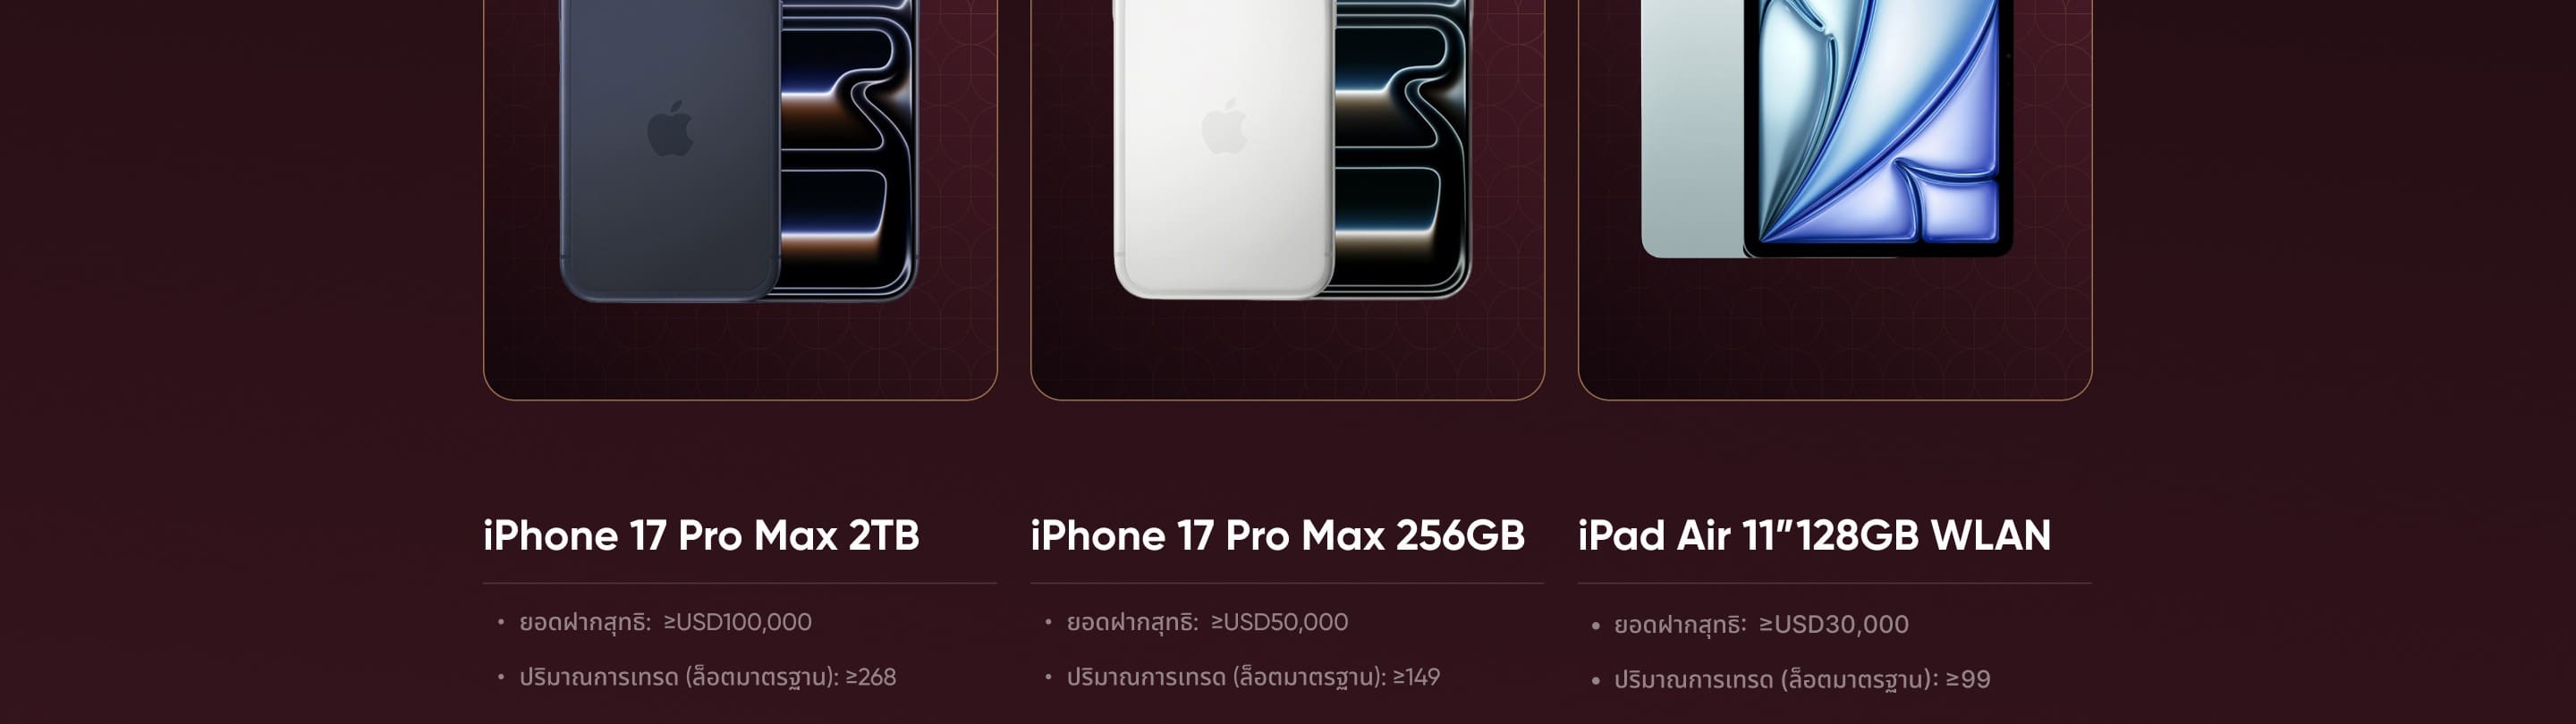
Task: Click the dark blue iPhone 17 Pro Max image
Action: 738,150
